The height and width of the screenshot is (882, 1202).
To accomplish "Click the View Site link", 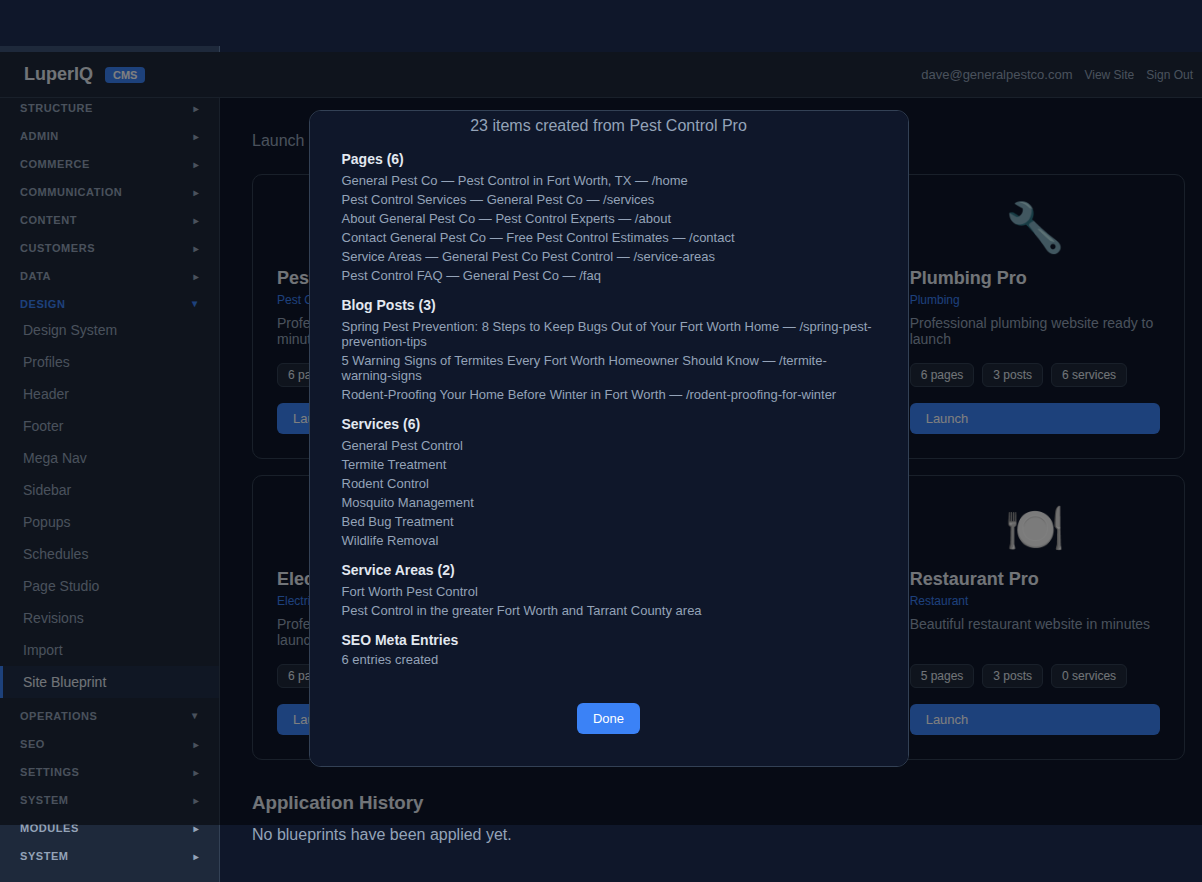I will [1109, 74].
